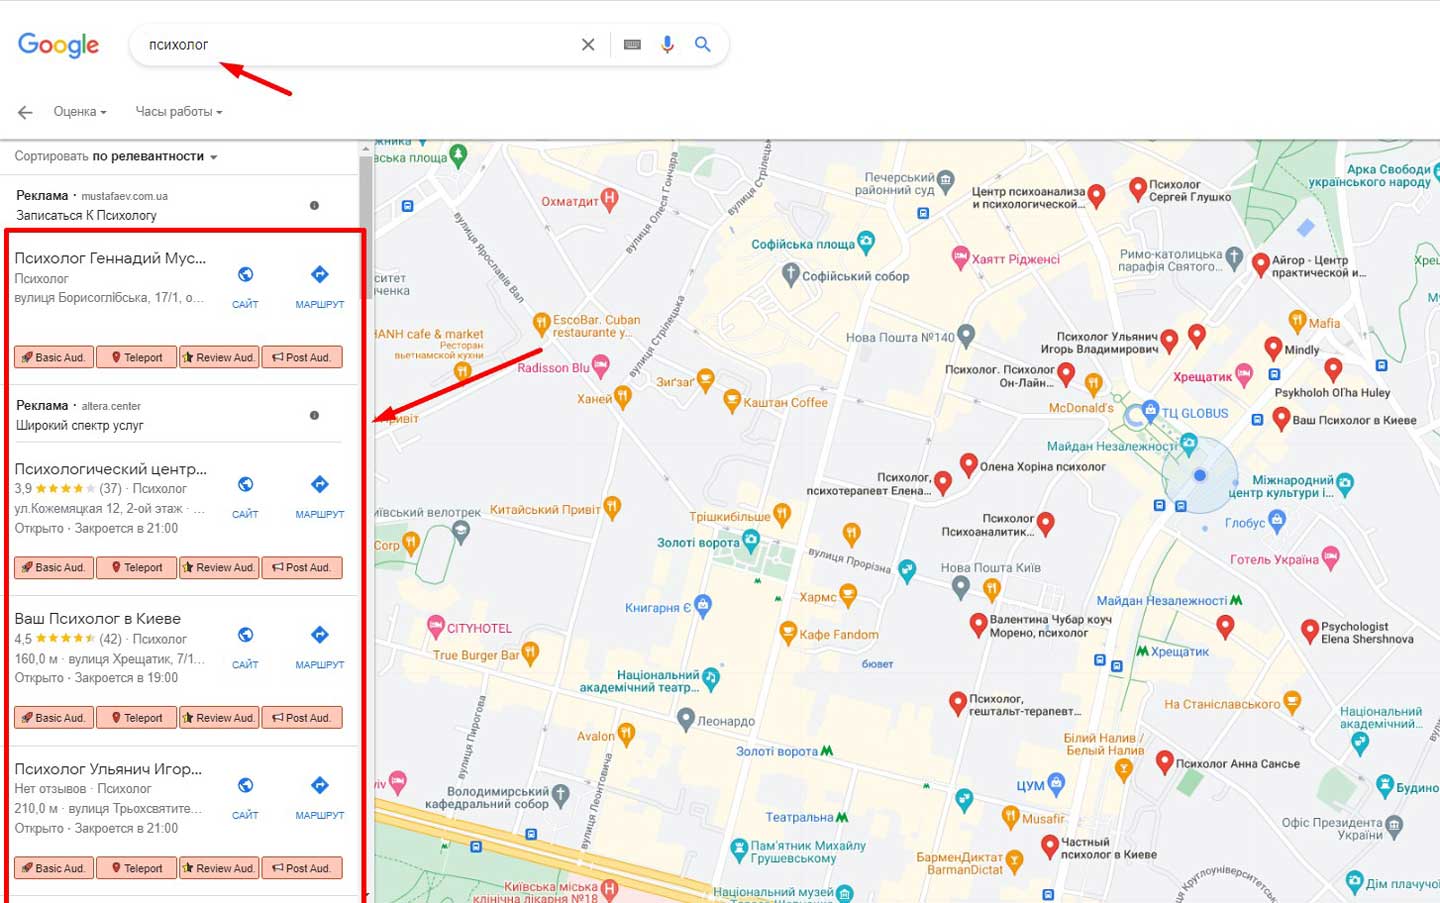The height and width of the screenshot is (903, 1440).
Task: Select Центр психоанализа map pin
Action: pyautogui.click(x=1096, y=195)
